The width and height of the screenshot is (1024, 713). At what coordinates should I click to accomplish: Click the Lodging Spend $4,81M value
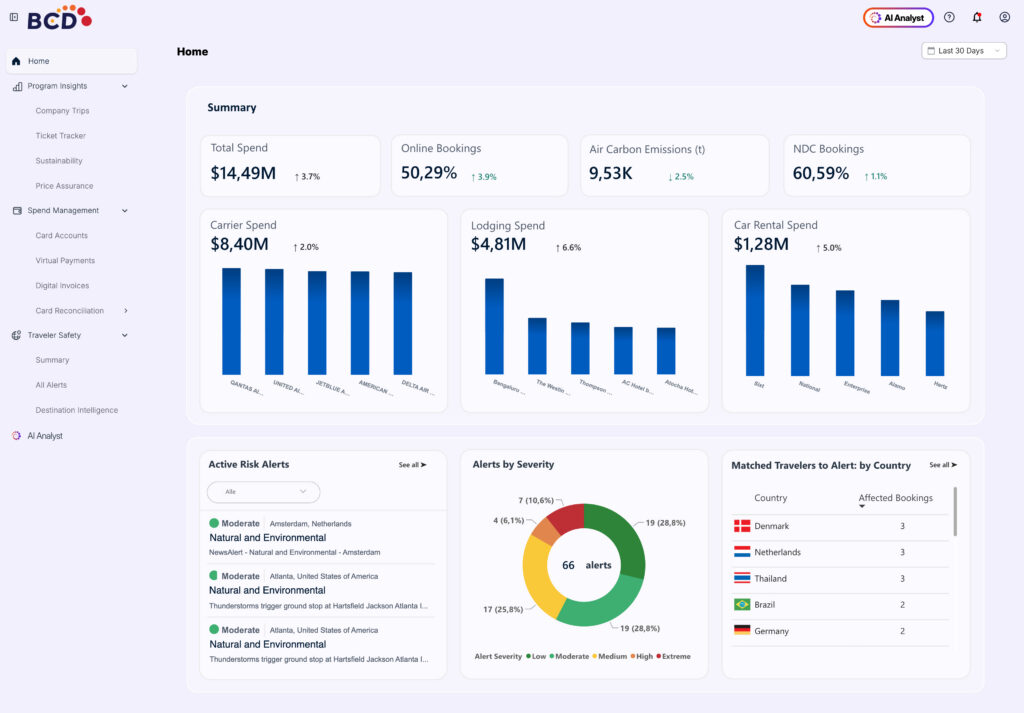point(498,244)
